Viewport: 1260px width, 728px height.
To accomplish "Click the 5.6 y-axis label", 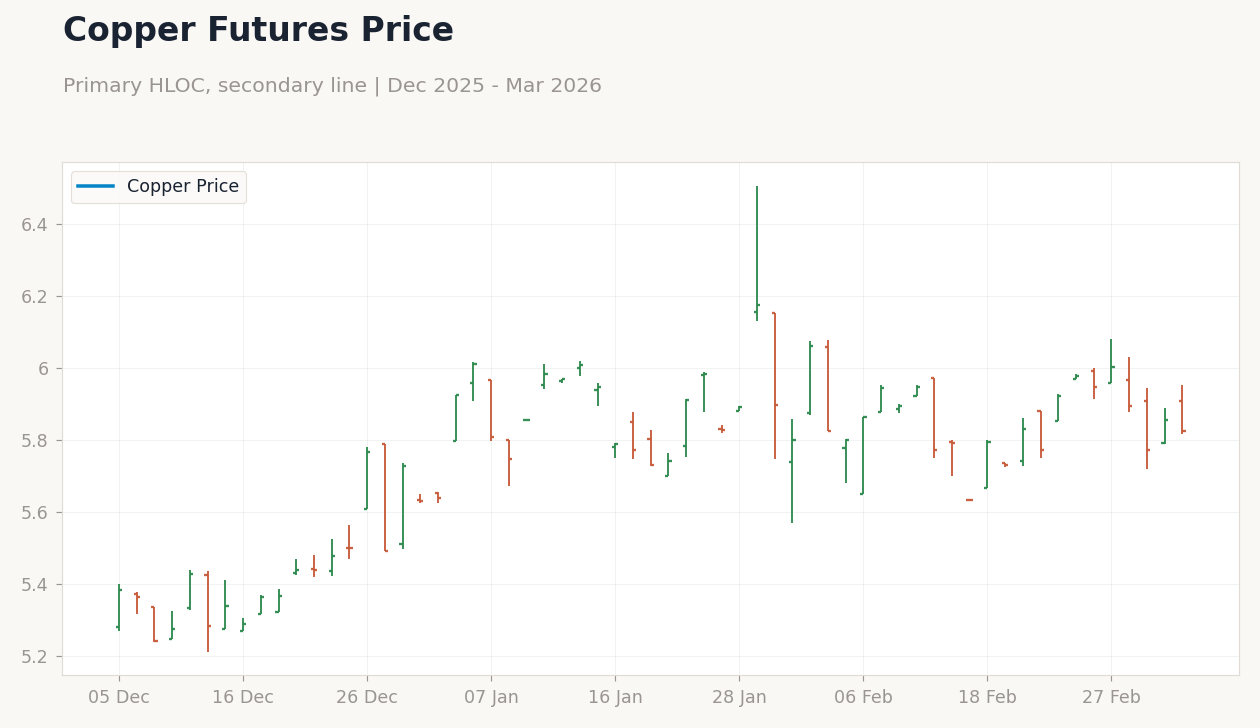I will click(x=35, y=513).
